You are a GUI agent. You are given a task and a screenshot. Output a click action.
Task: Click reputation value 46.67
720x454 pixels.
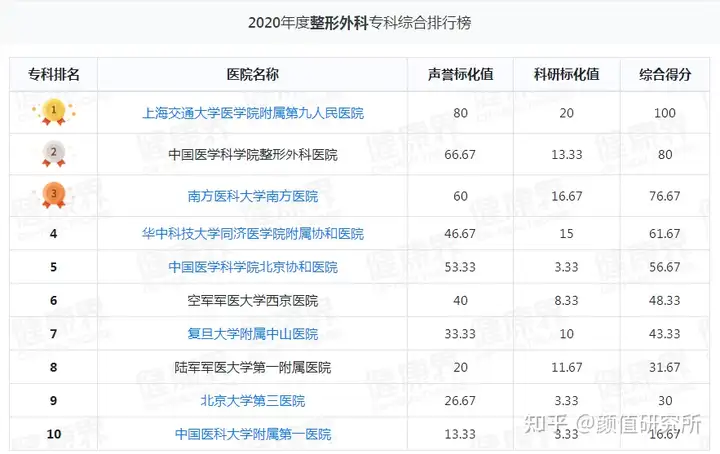click(460, 234)
